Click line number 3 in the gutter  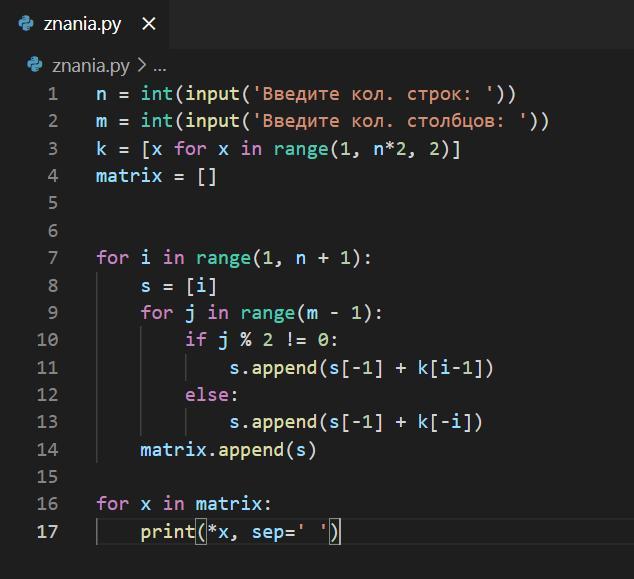(53, 149)
